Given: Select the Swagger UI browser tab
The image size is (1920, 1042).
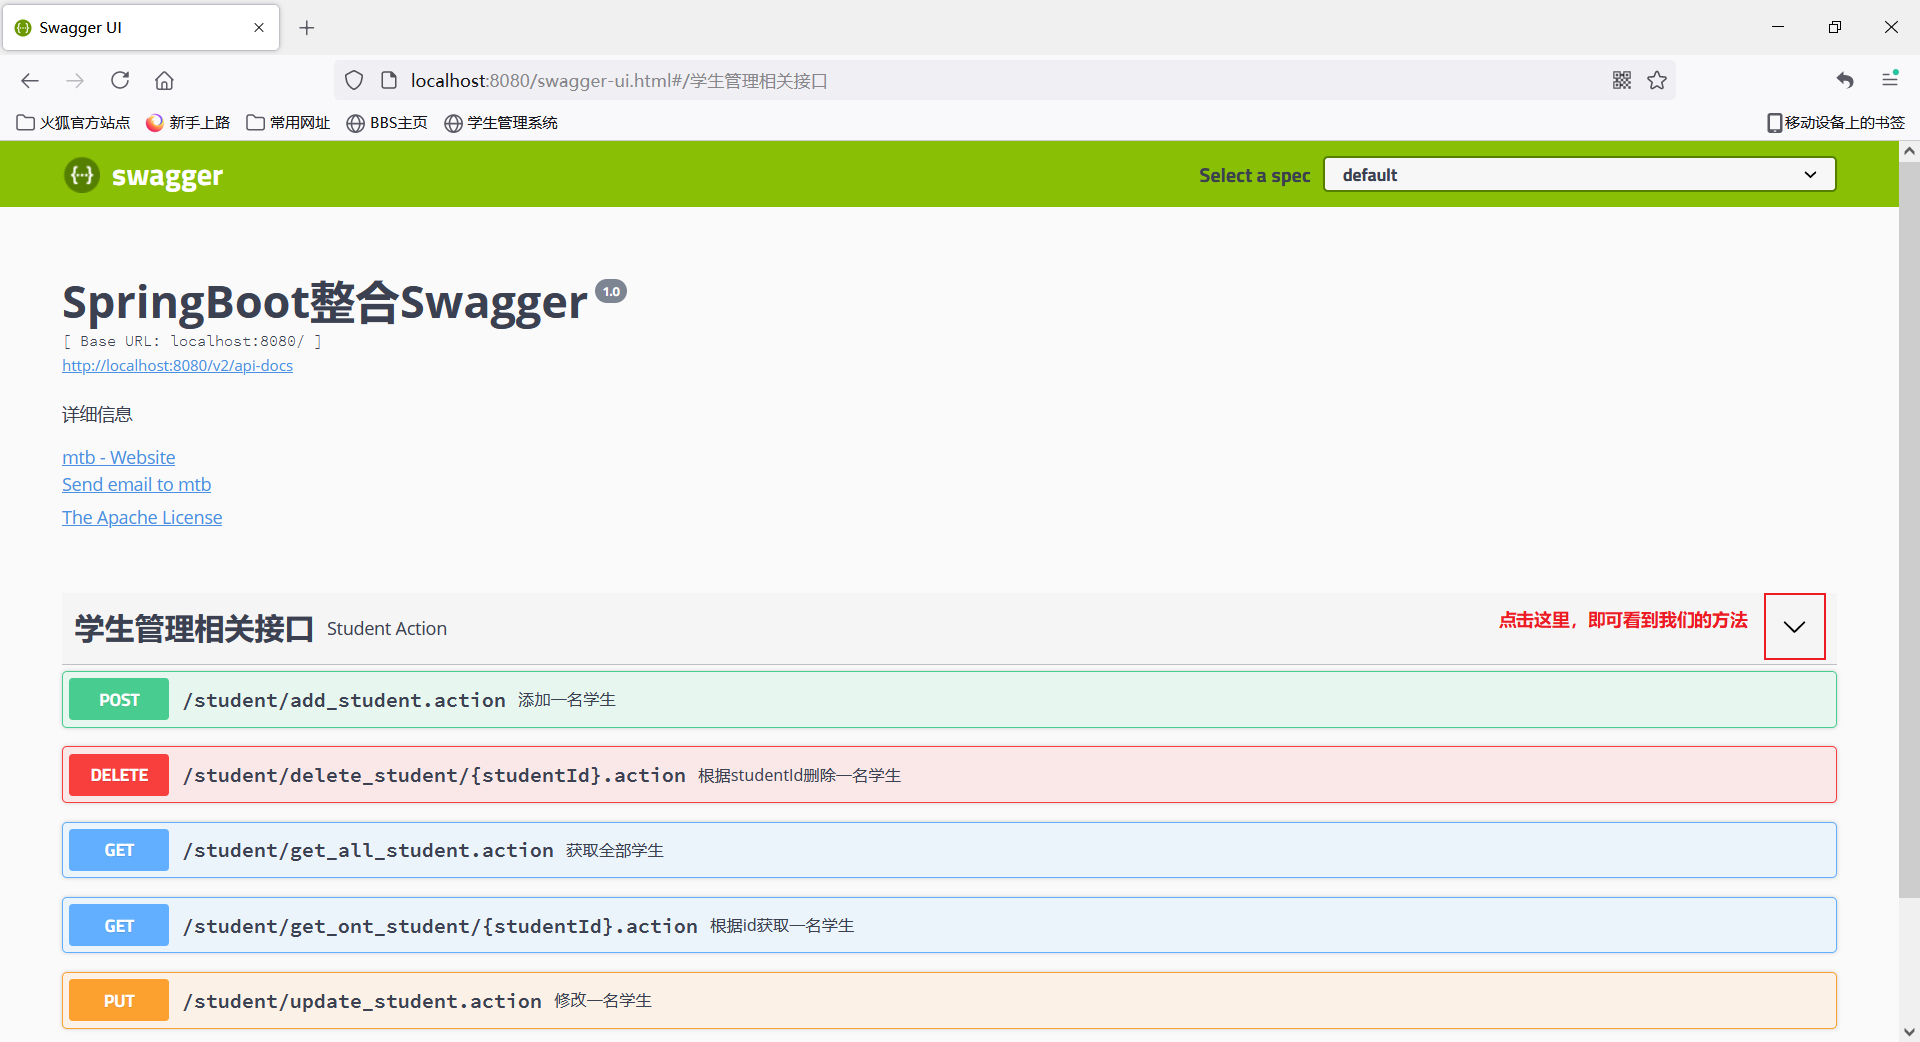Looking at the screenshot, I should click(141, 28).
